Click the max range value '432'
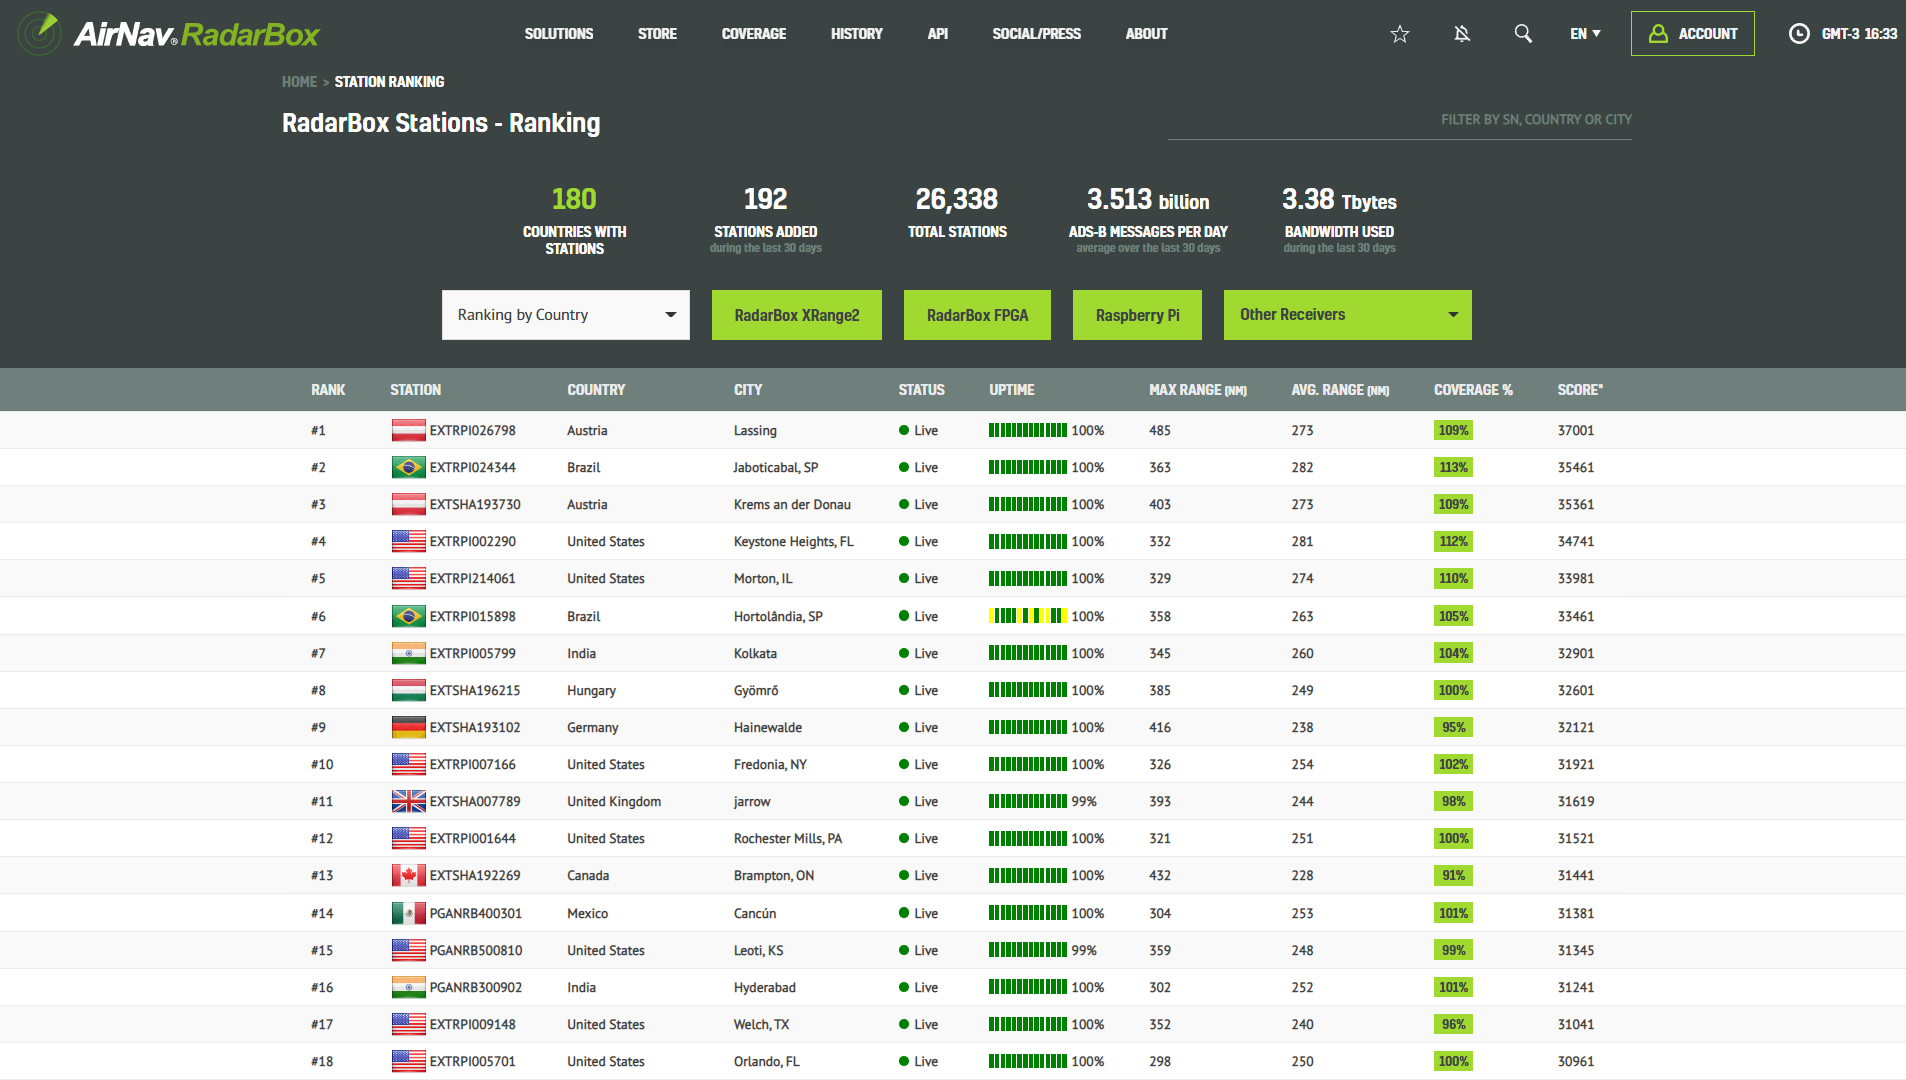 (x=1160, y=876)
